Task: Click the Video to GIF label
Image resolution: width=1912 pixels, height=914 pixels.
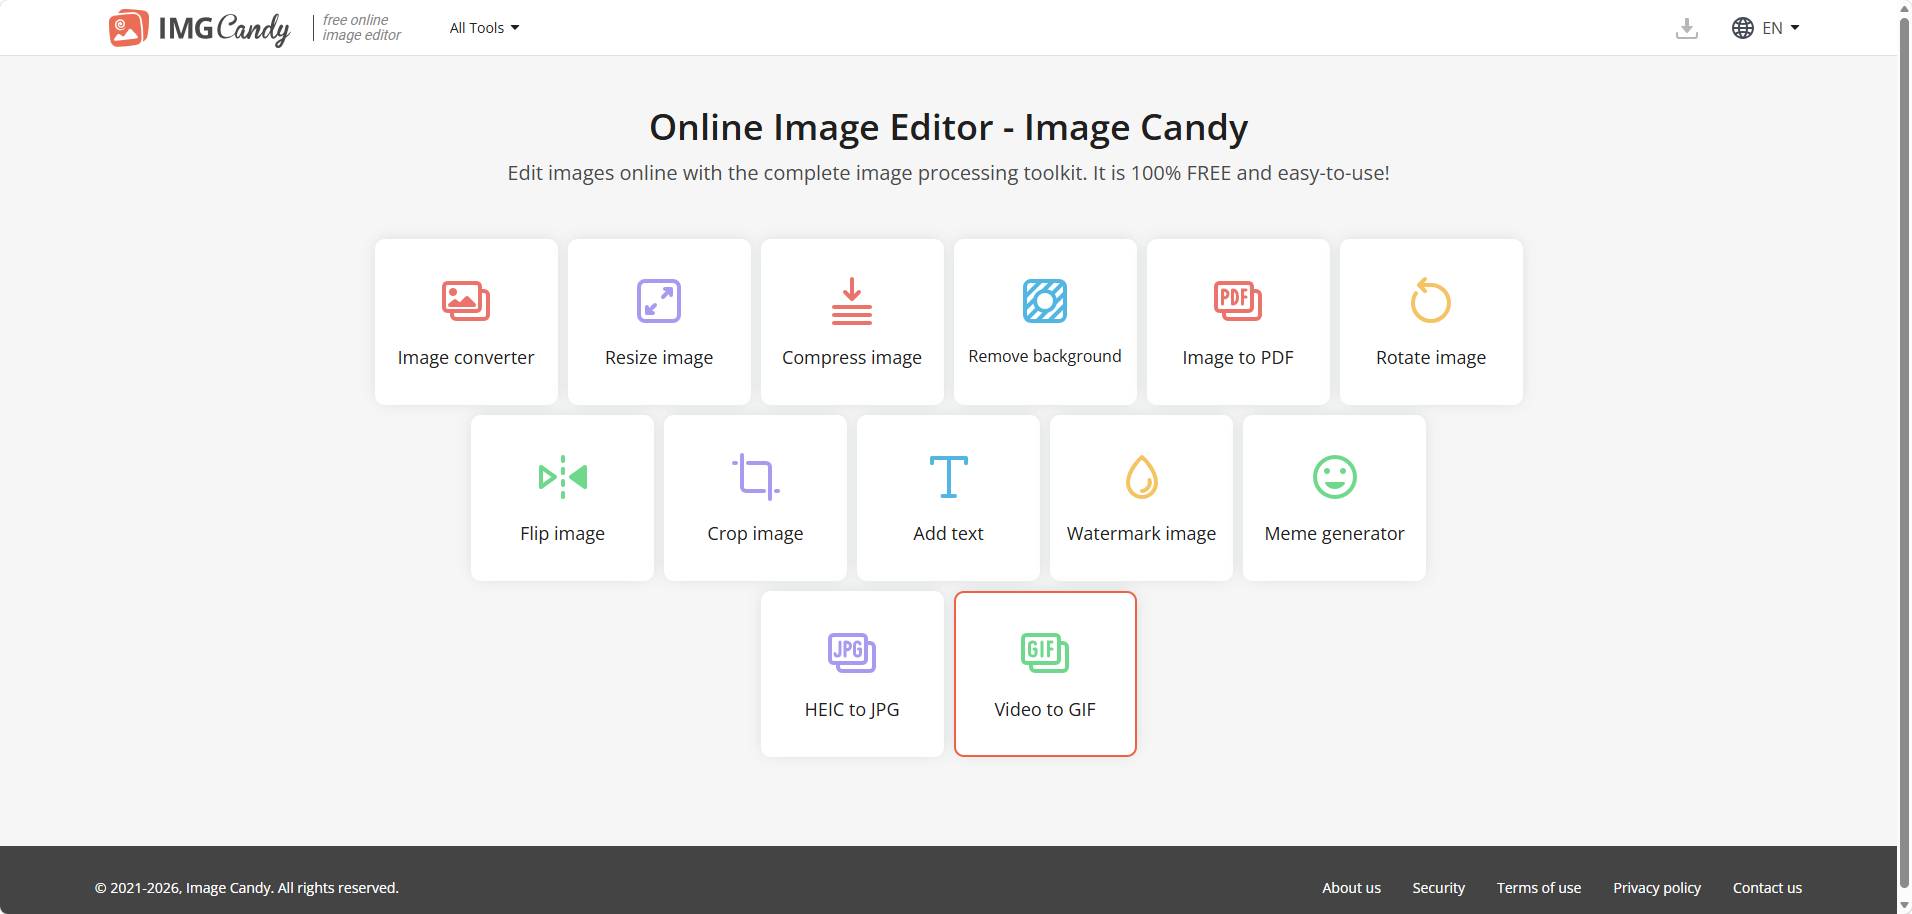Action: (x=1045, y=710)
